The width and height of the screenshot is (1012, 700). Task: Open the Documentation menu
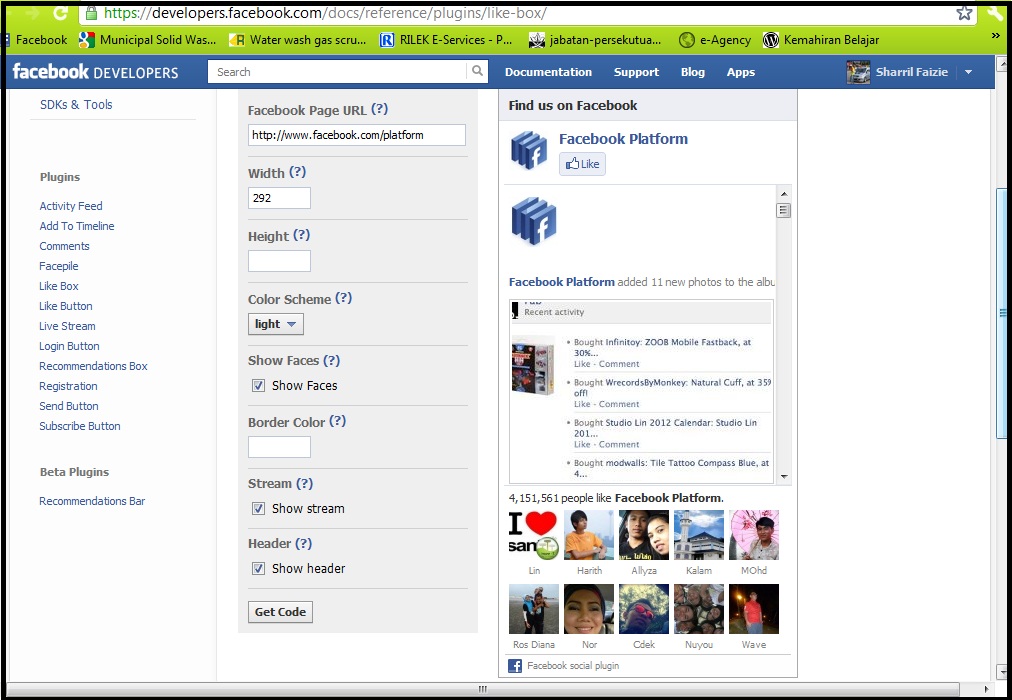click(x=548, y=72)
